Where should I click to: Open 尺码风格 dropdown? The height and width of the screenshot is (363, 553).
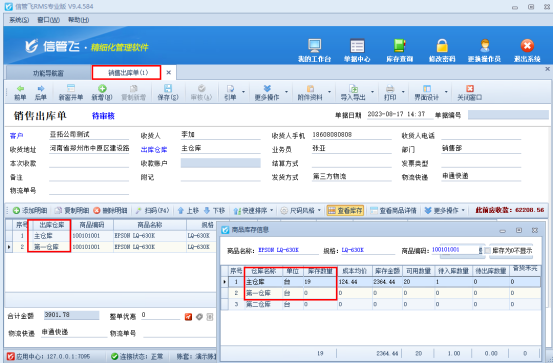301,211
